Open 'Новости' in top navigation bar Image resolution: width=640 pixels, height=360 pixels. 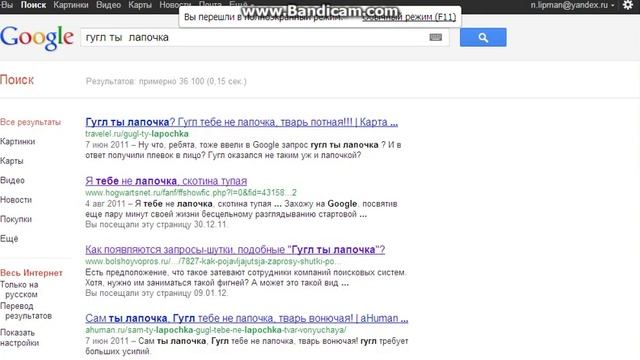tap(175, 5)
